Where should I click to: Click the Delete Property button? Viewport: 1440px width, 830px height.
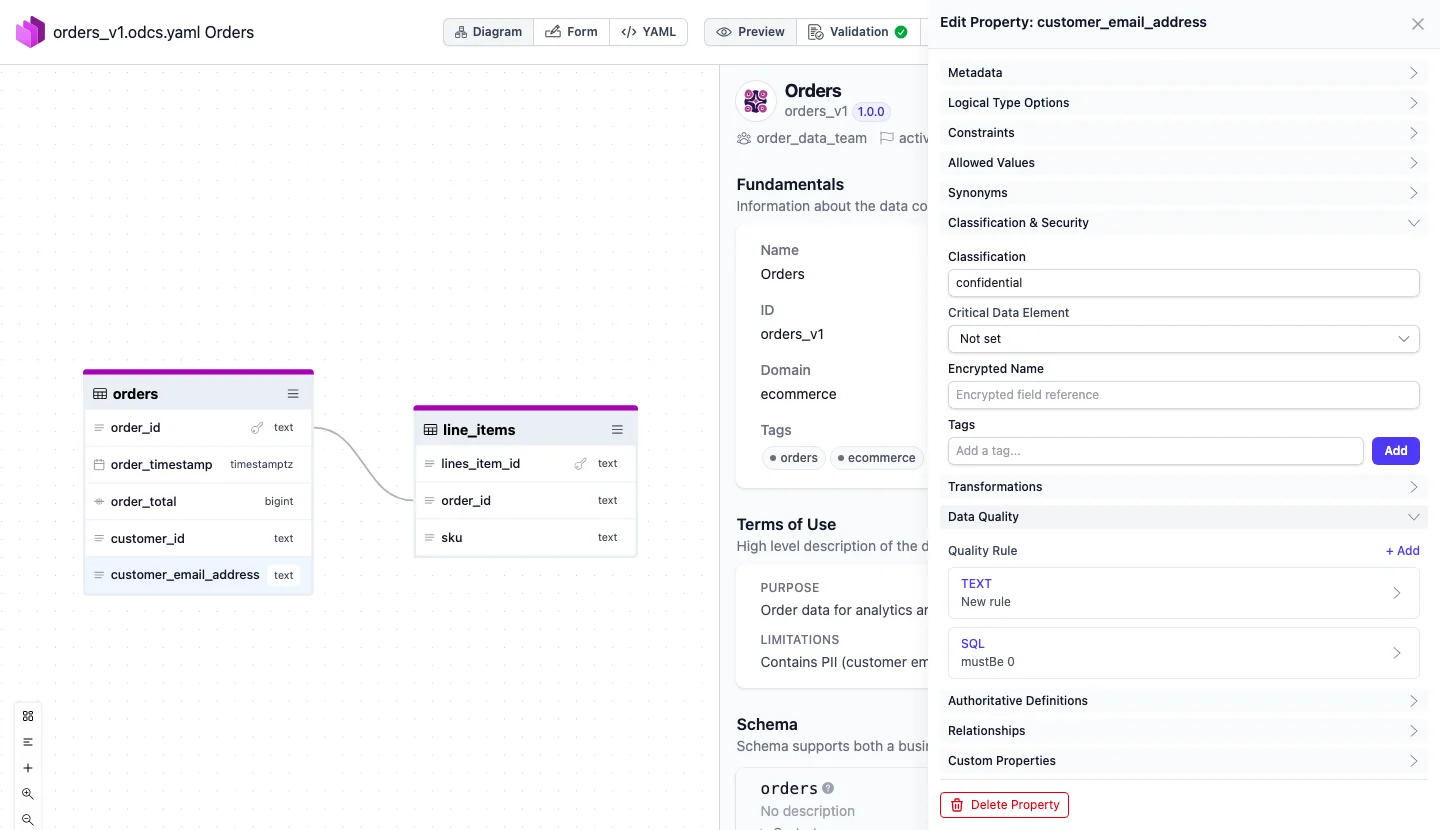pyautogui.click(x=1004, y=805)
